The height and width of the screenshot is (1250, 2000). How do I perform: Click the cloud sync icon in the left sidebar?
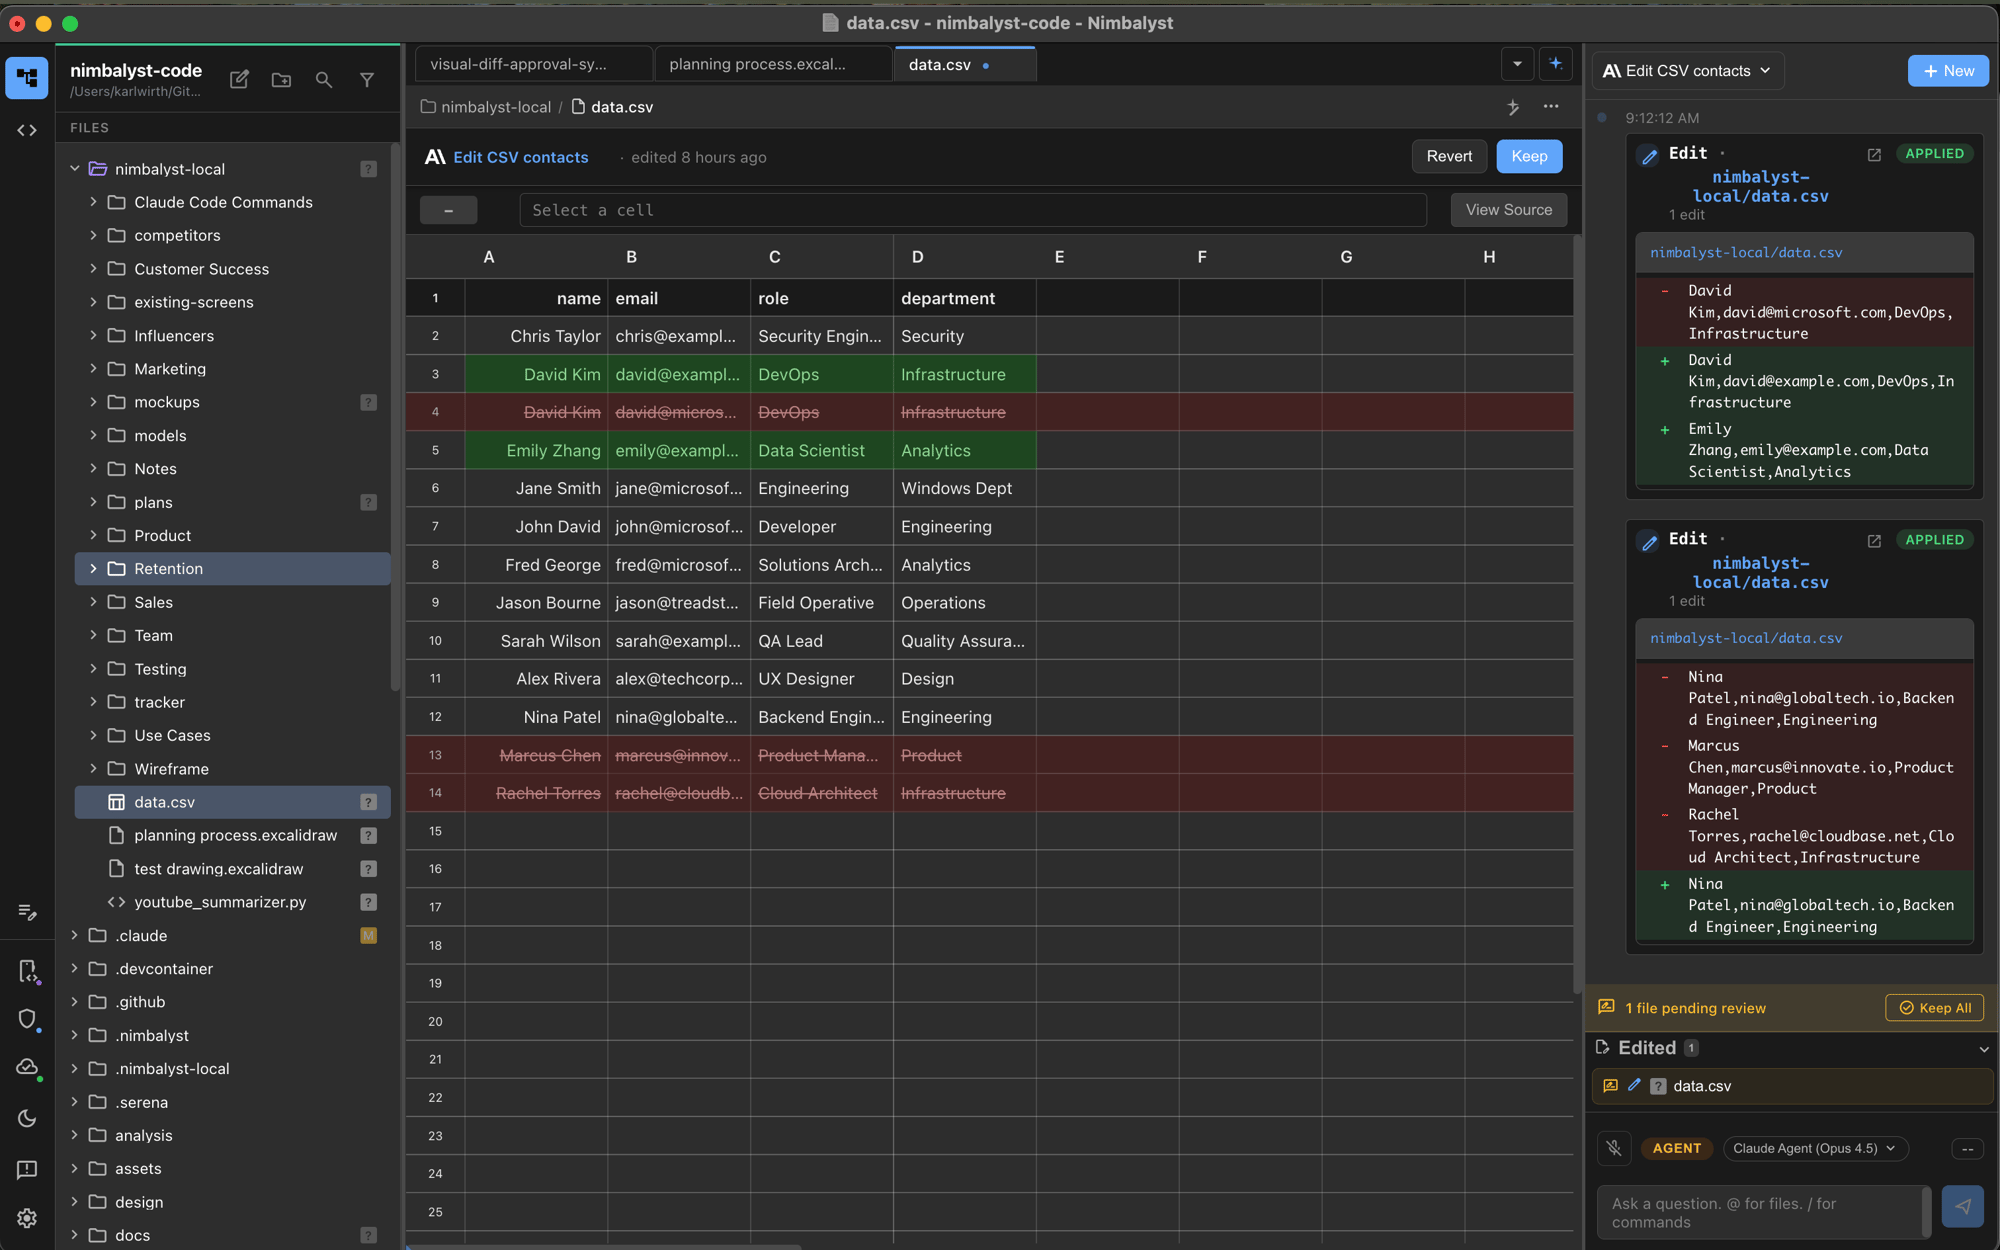click(27, 1068)
